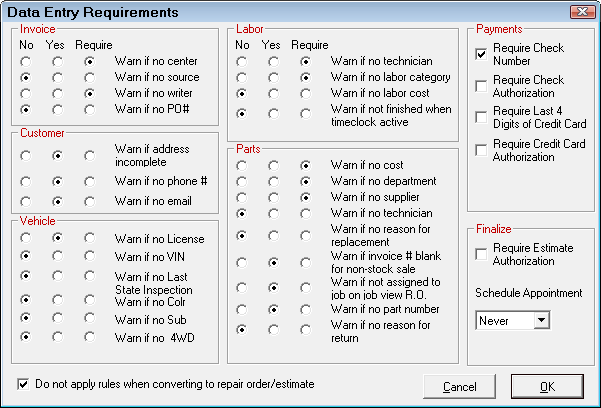
Task: Toggle 'Do not apply rules when converting' checkbox
Action: 24,384
